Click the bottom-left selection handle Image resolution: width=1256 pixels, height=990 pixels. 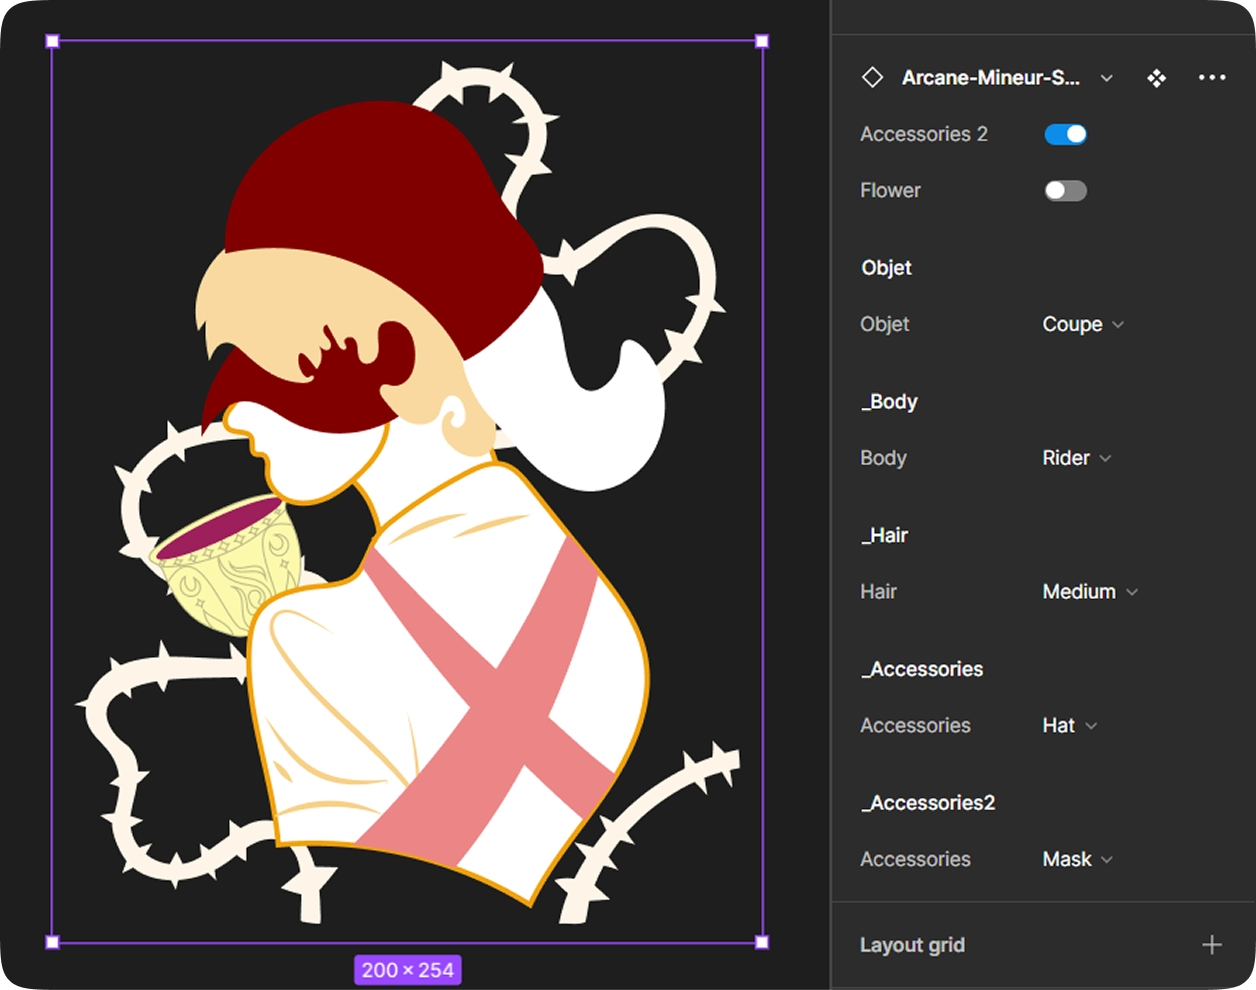point(53,942)
